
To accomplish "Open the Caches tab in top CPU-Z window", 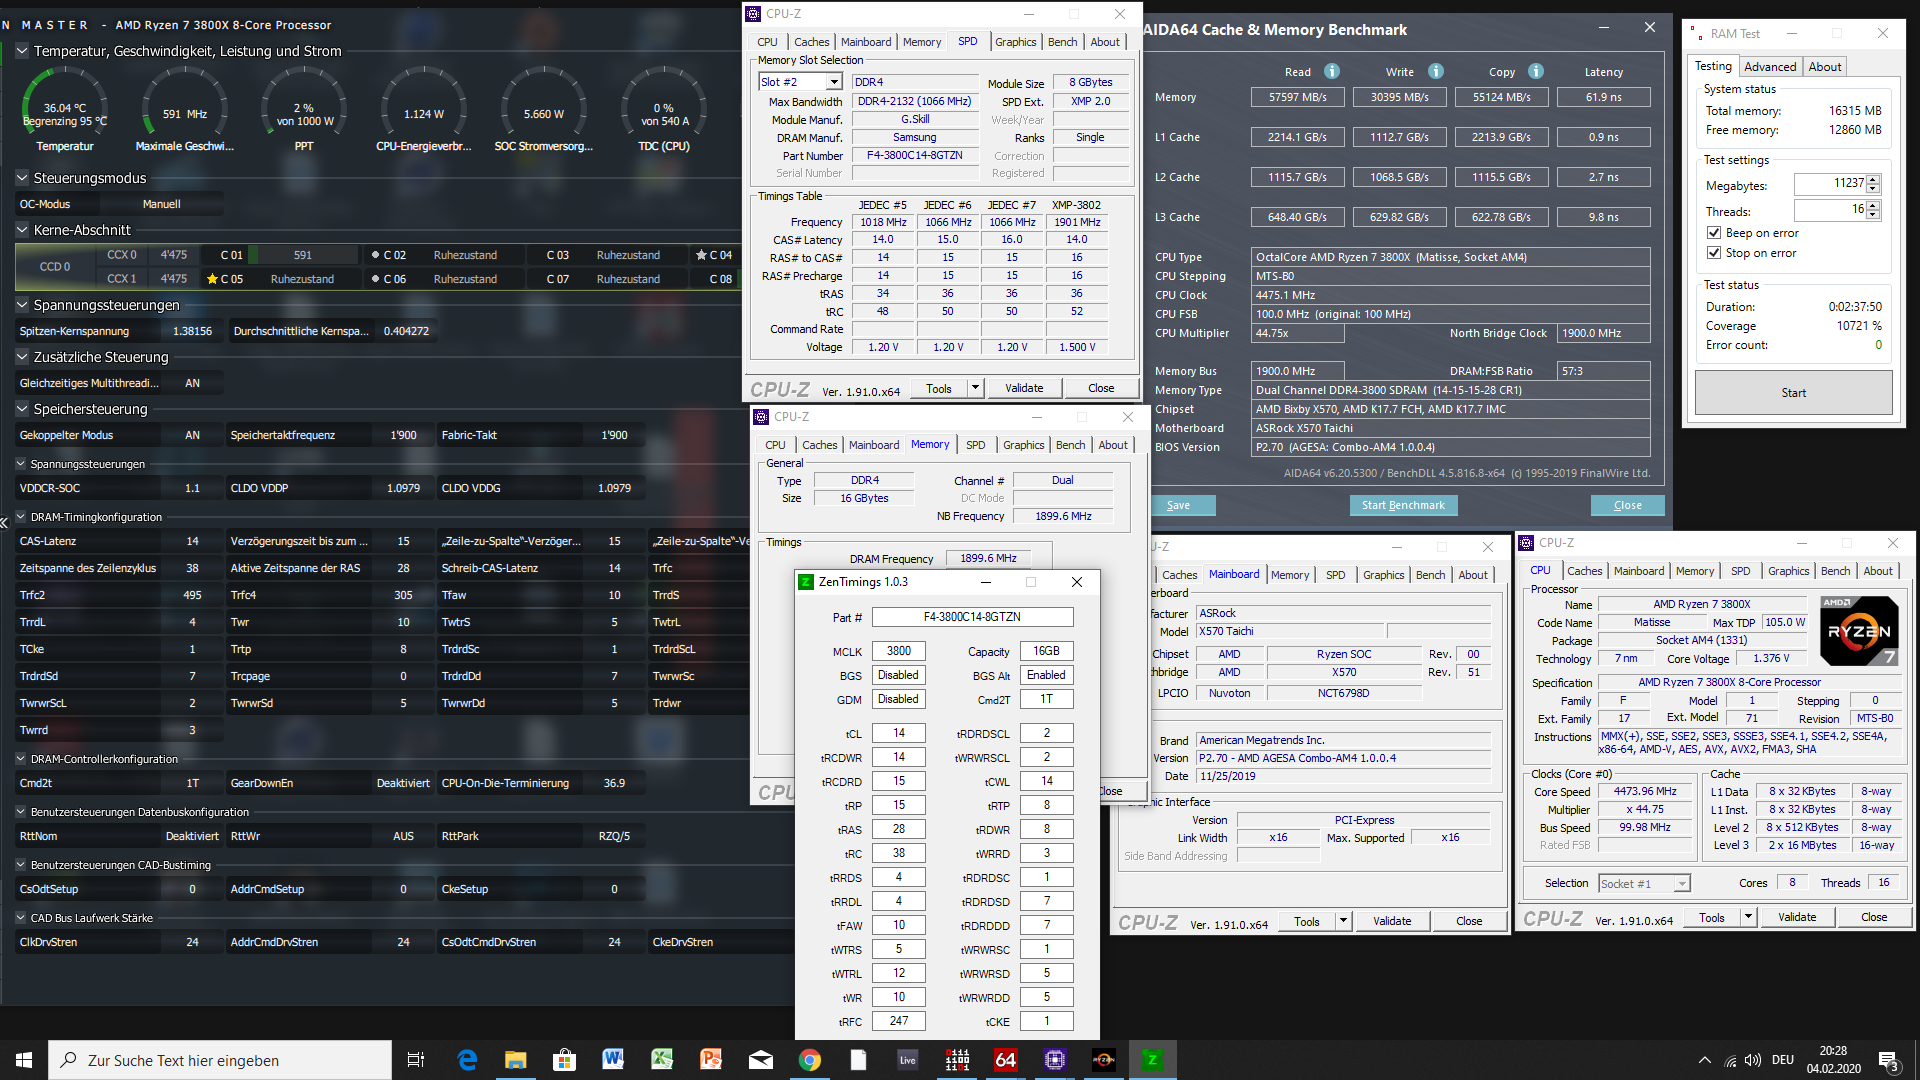I will (x=811, y=42).
